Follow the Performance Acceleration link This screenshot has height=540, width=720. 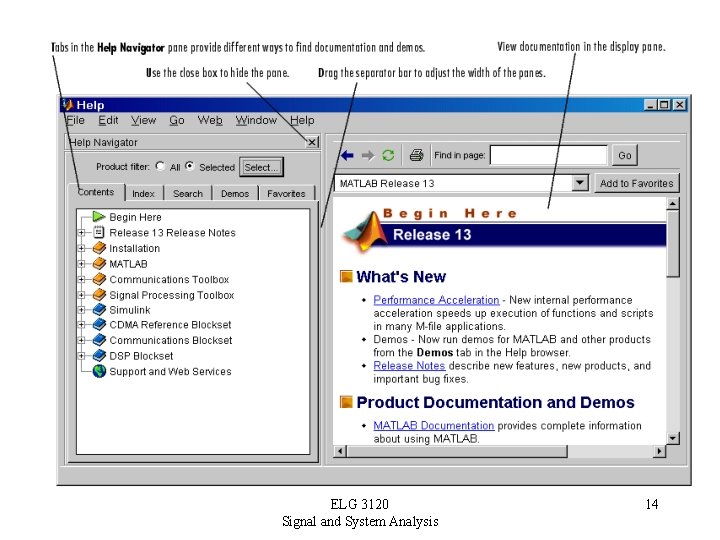[x=436, y=300]
